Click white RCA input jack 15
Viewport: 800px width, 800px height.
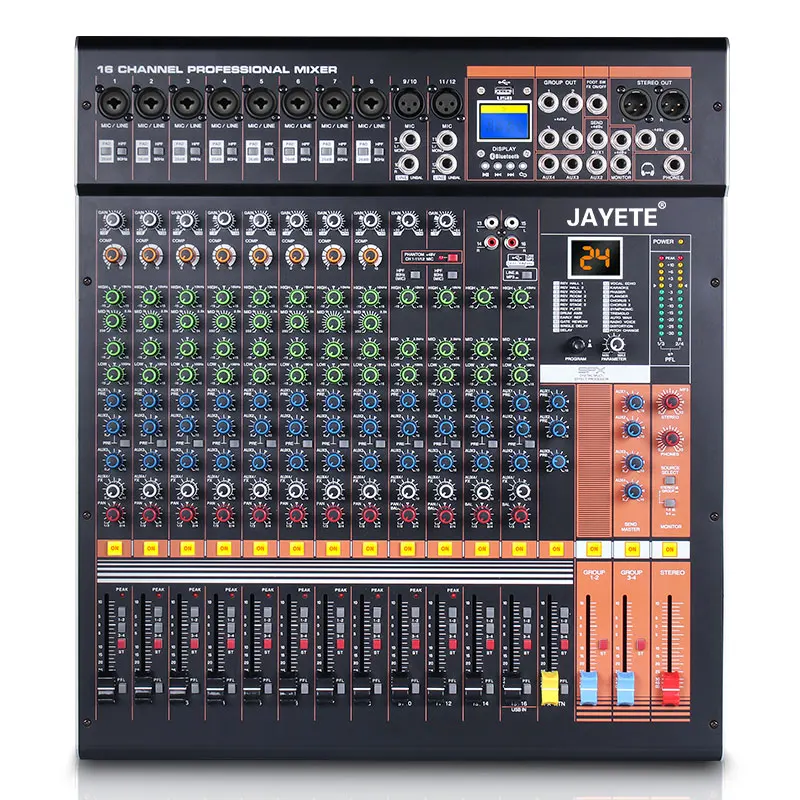coord(512,223)
